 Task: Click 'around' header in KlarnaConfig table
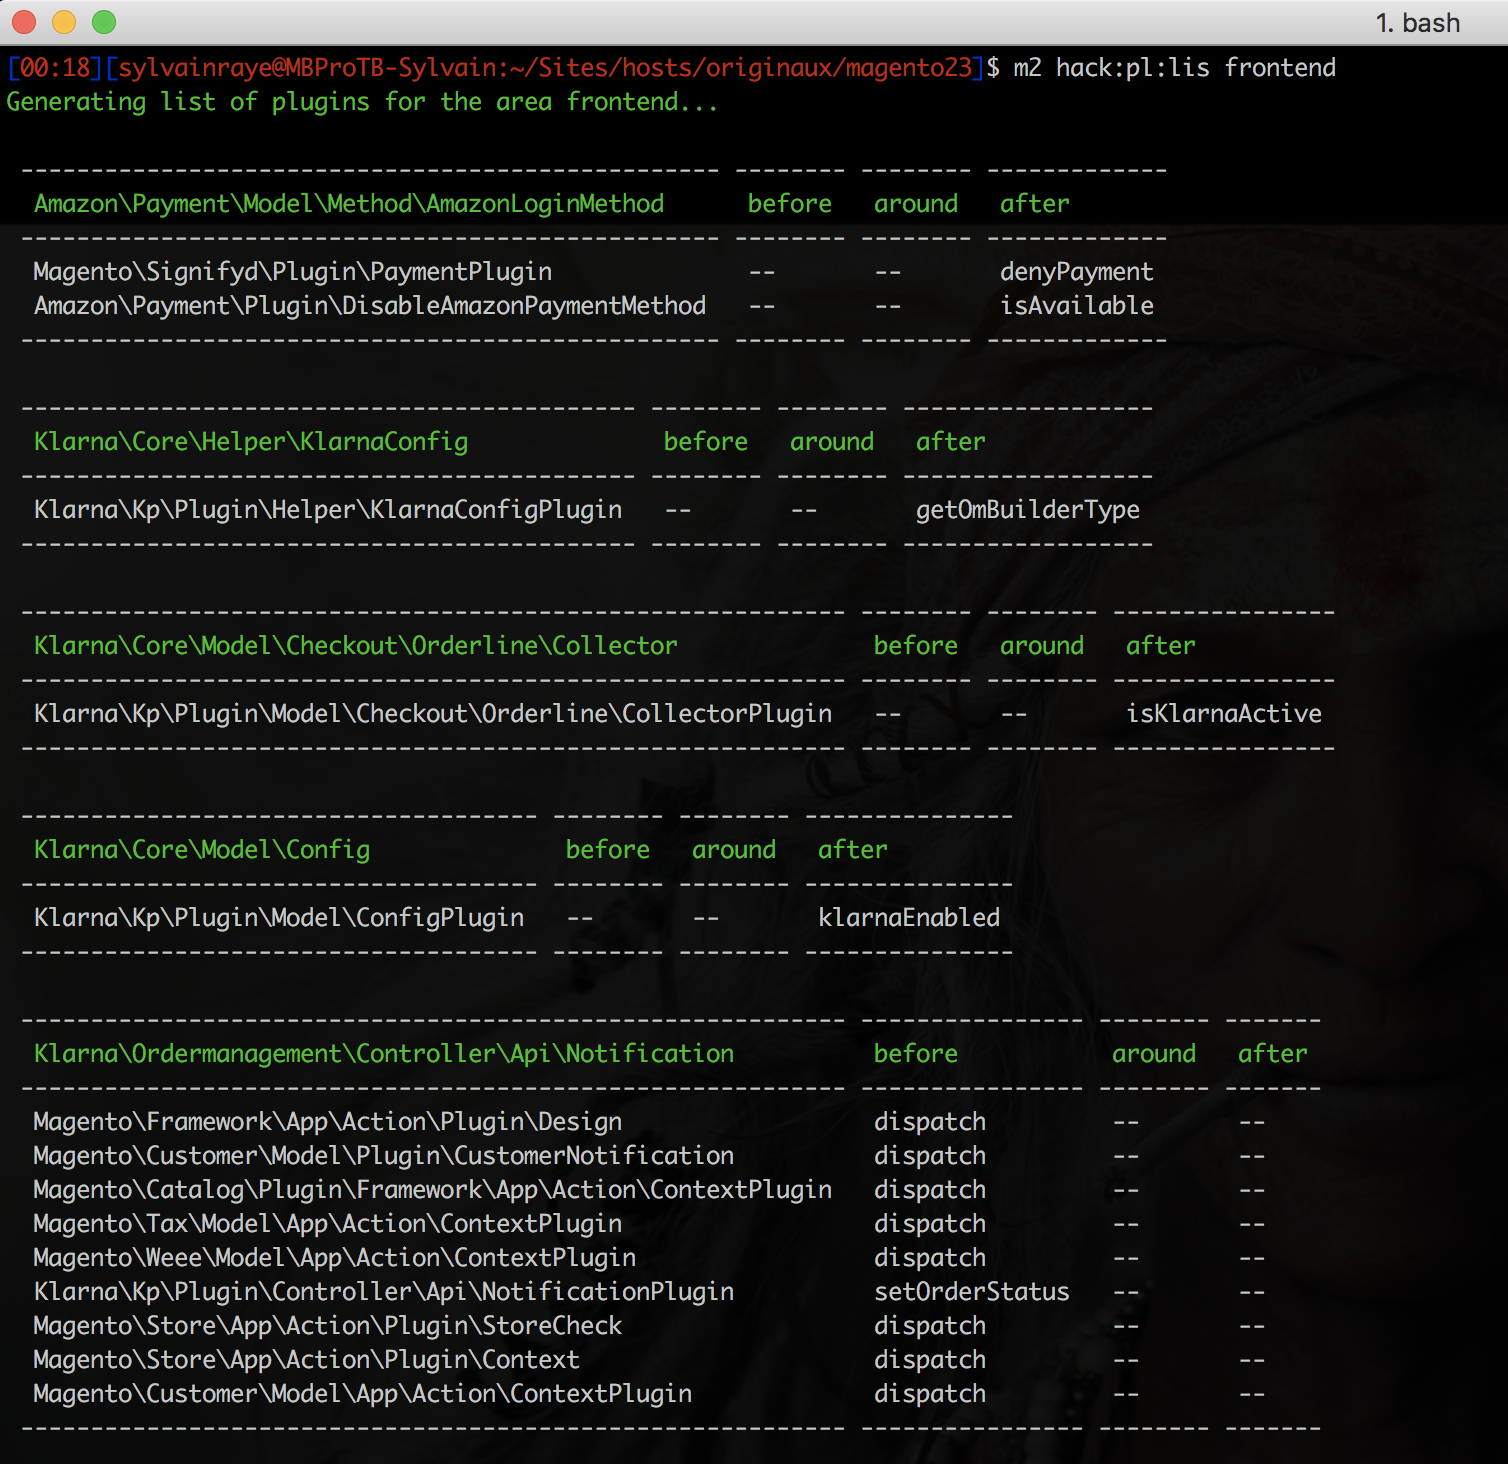(832, 442)
